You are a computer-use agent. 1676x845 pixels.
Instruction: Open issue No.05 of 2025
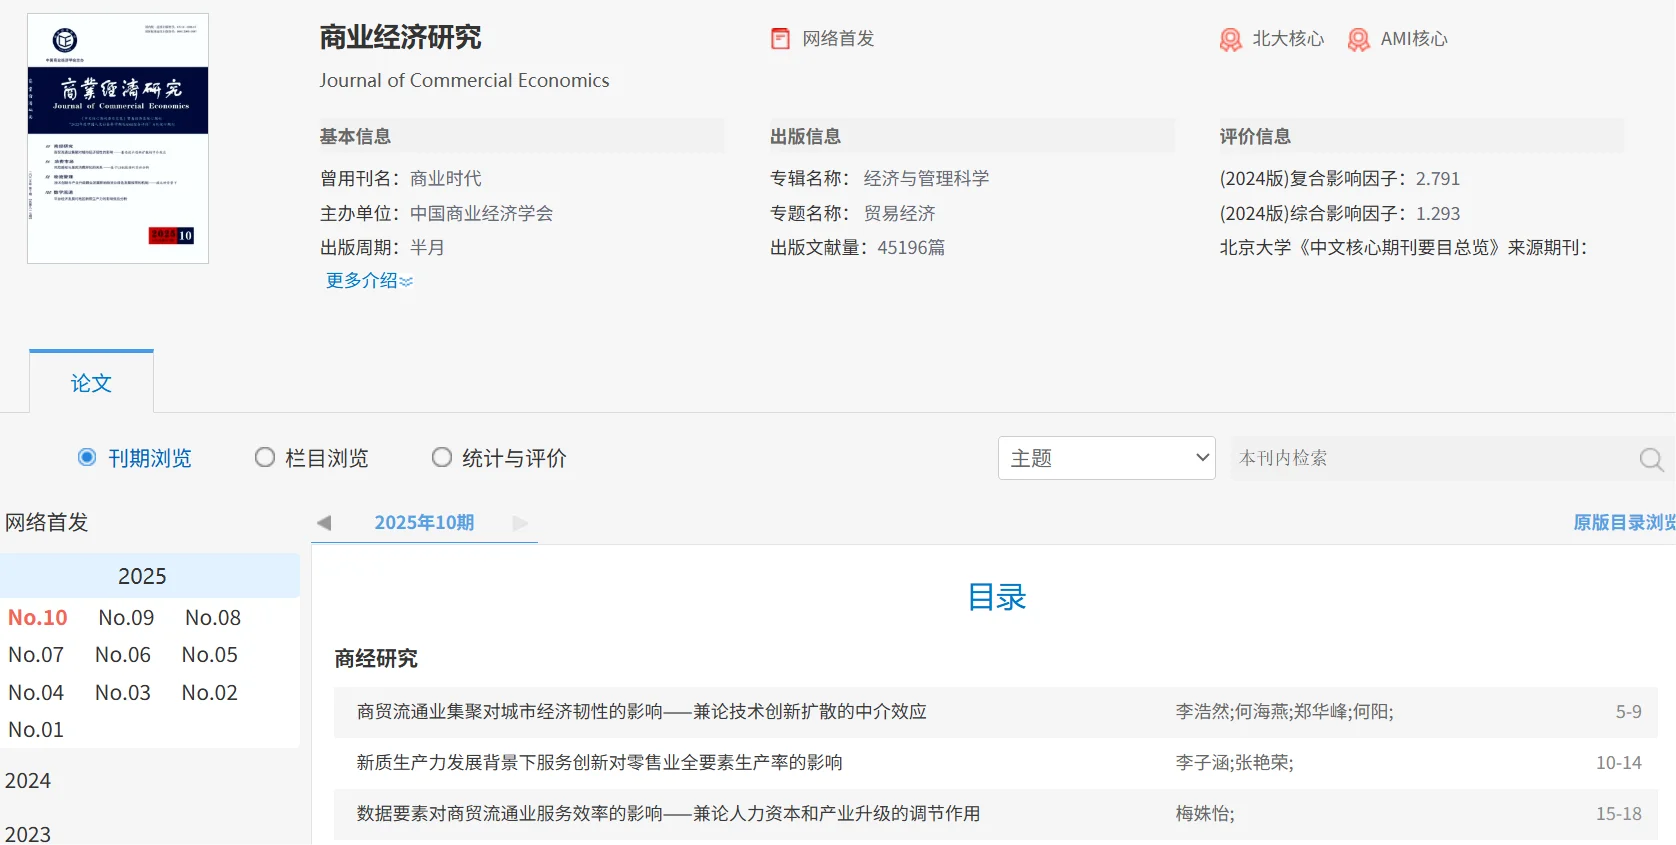coord(210,655)
